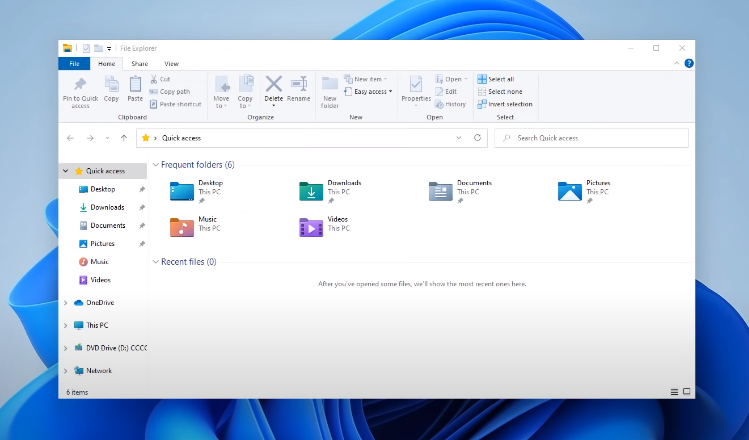Click Invert selection in ribbon
Viewport: 749px width, 440px height.
coord(505,104)
